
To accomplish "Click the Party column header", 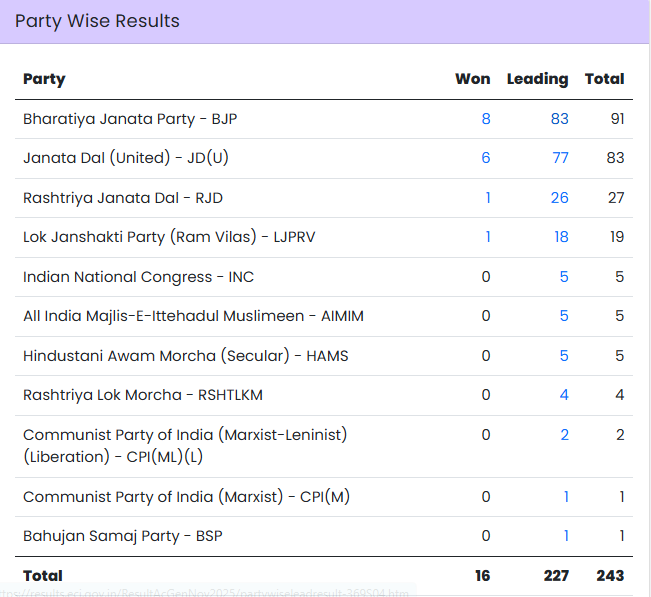I will 44,79.
